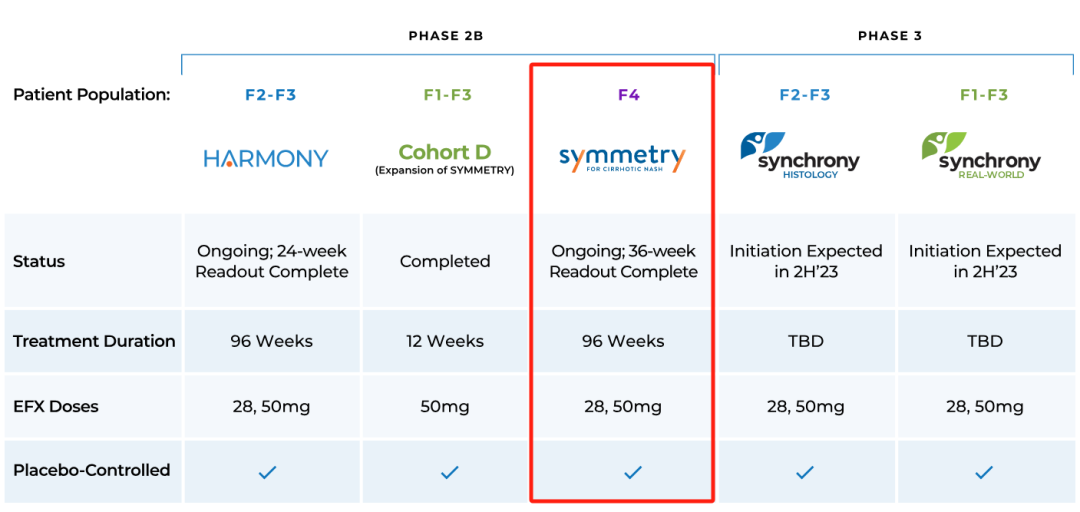Click placebo checkmark under Cohort D column
Viewport: 1080px width, 512px height.
click(x=450, y=472)
